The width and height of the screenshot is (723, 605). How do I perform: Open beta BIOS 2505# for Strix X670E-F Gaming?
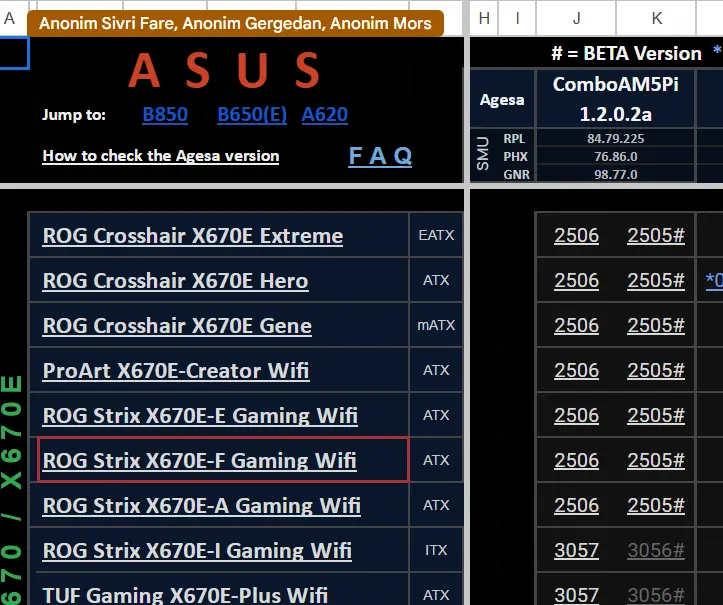pyautogui.click(x=656, y=460)
